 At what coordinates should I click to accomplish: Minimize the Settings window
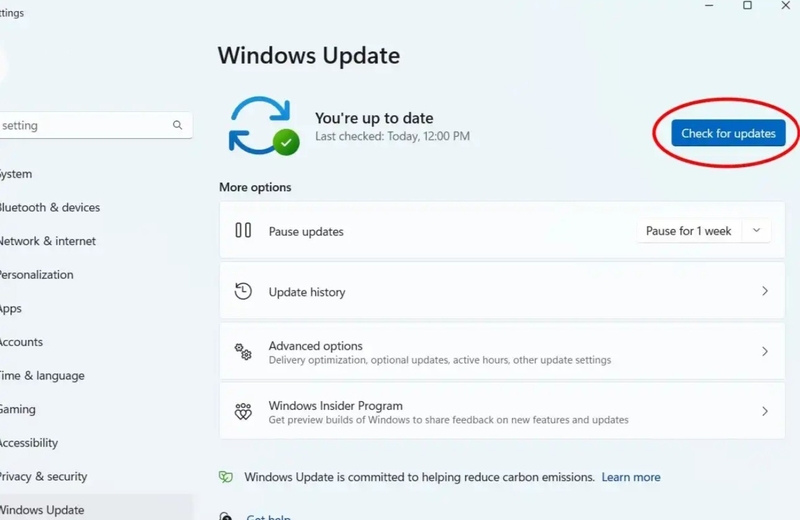(709, 5)
